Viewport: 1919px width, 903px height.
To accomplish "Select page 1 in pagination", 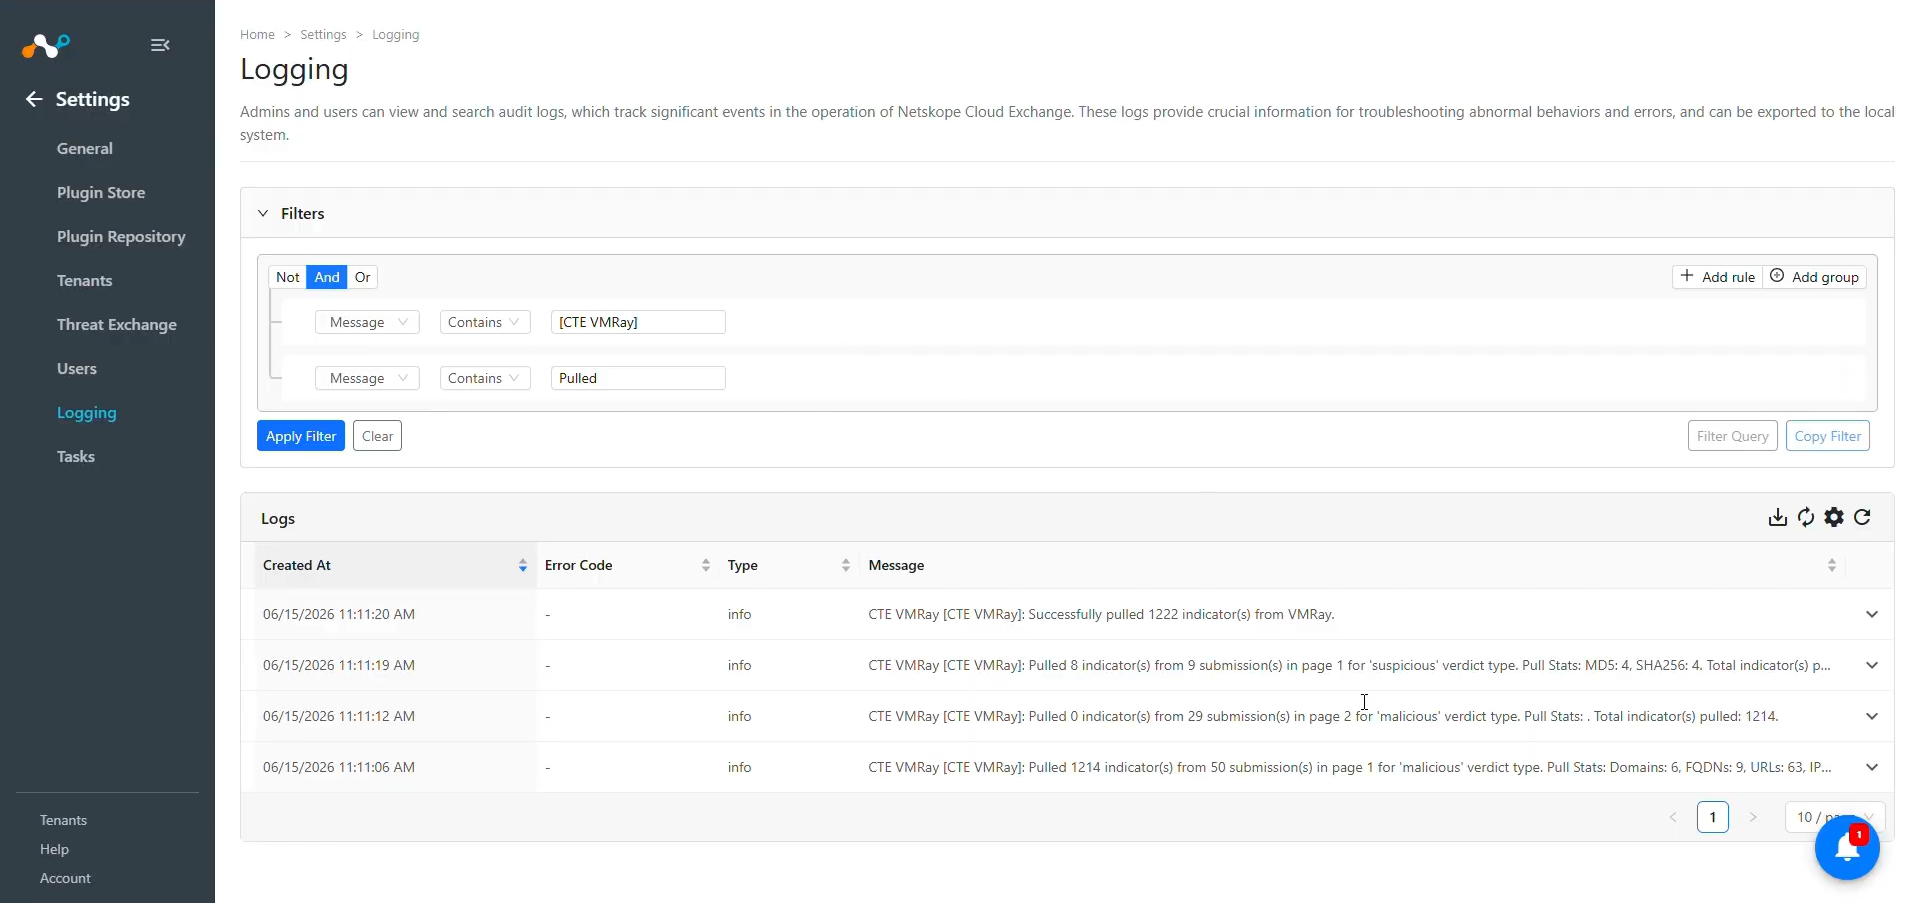I will 1713,817.
